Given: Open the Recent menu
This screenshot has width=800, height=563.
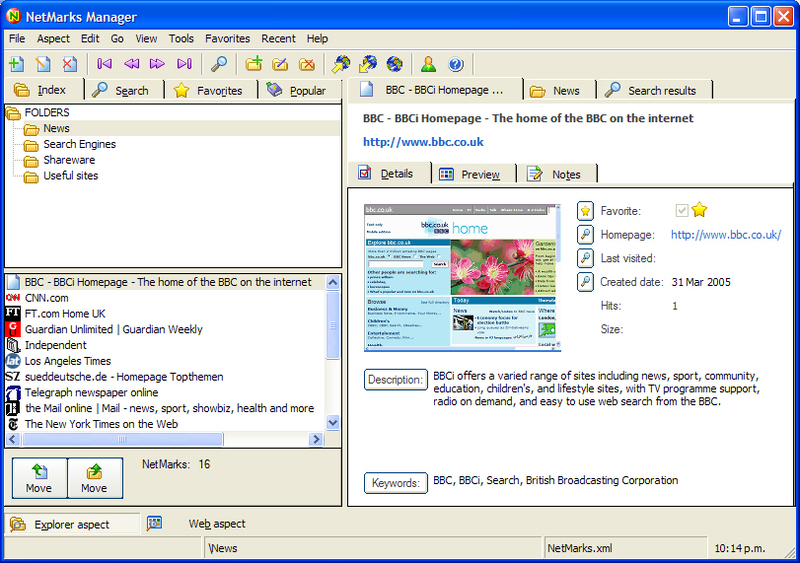Looking at the screenshot, I should (x=278, y=38).
